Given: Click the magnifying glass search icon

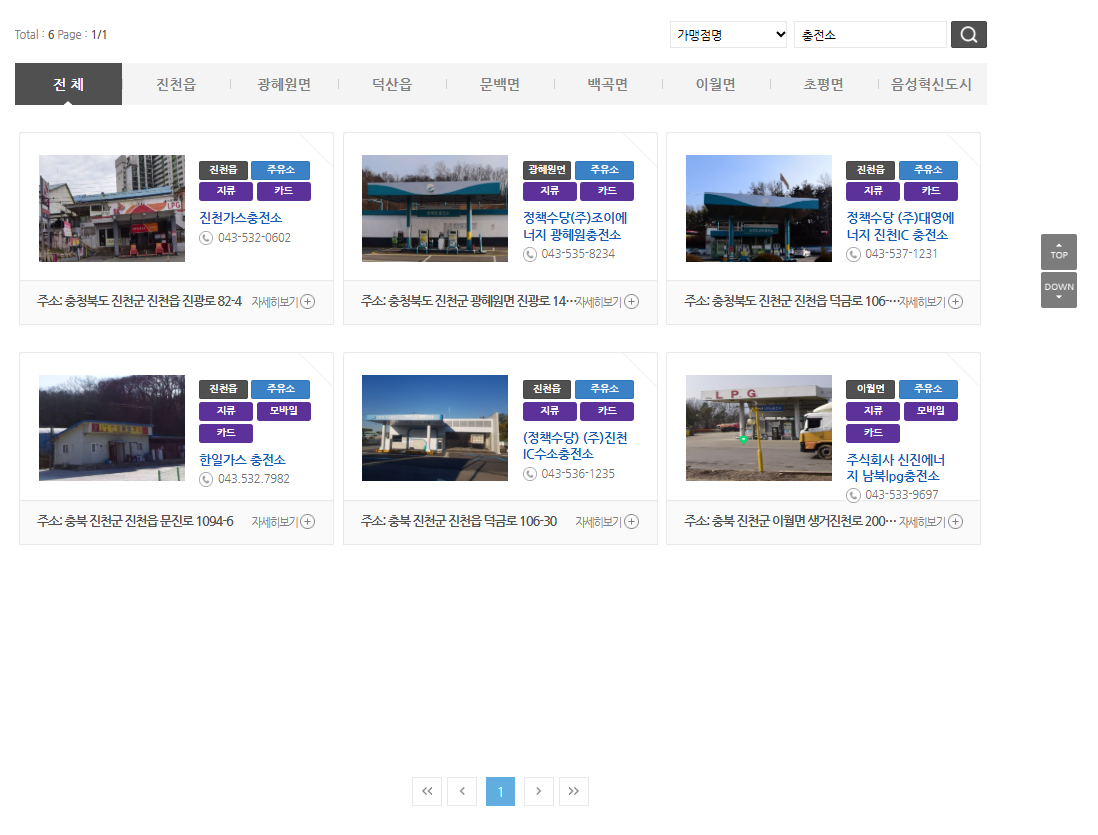Looking at the screenshot, I should coord(967,34).
